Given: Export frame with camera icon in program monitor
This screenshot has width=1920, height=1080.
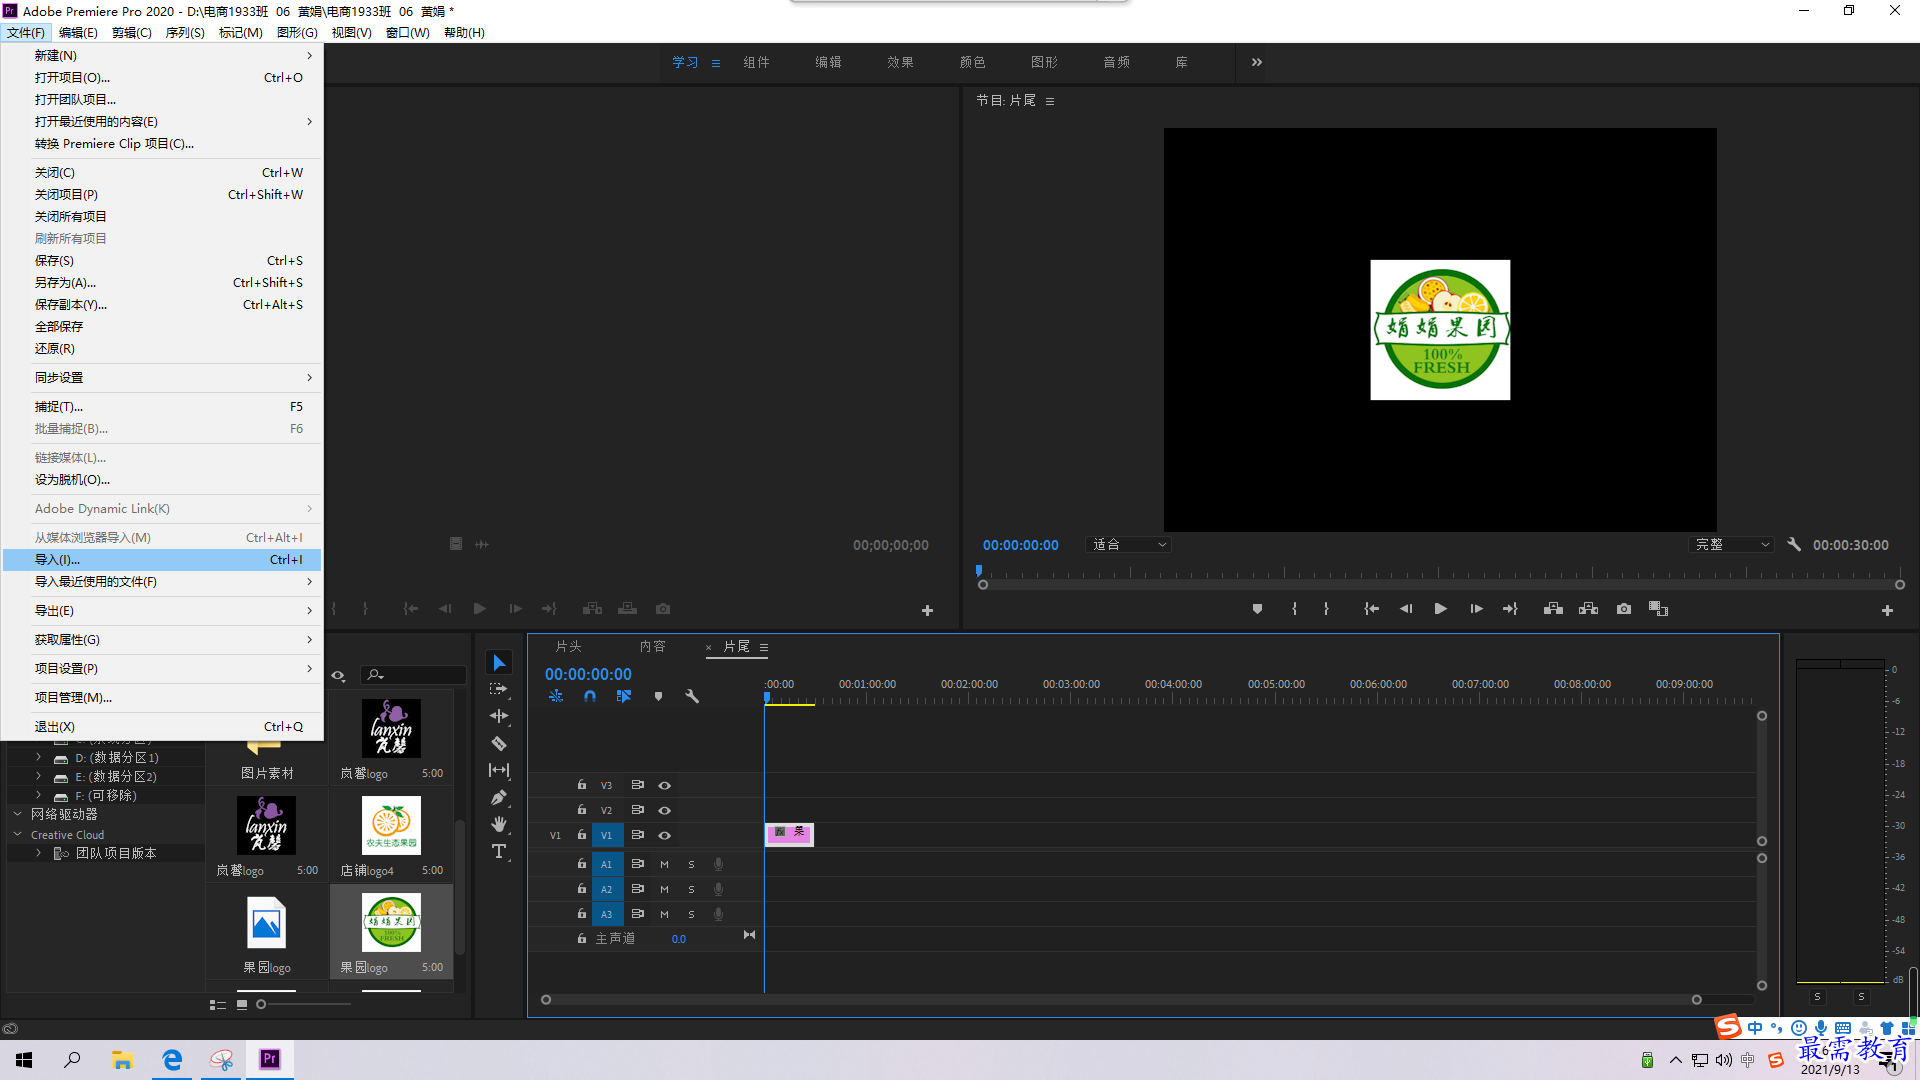Looking at the screenshot, I should coord(1624,609).
